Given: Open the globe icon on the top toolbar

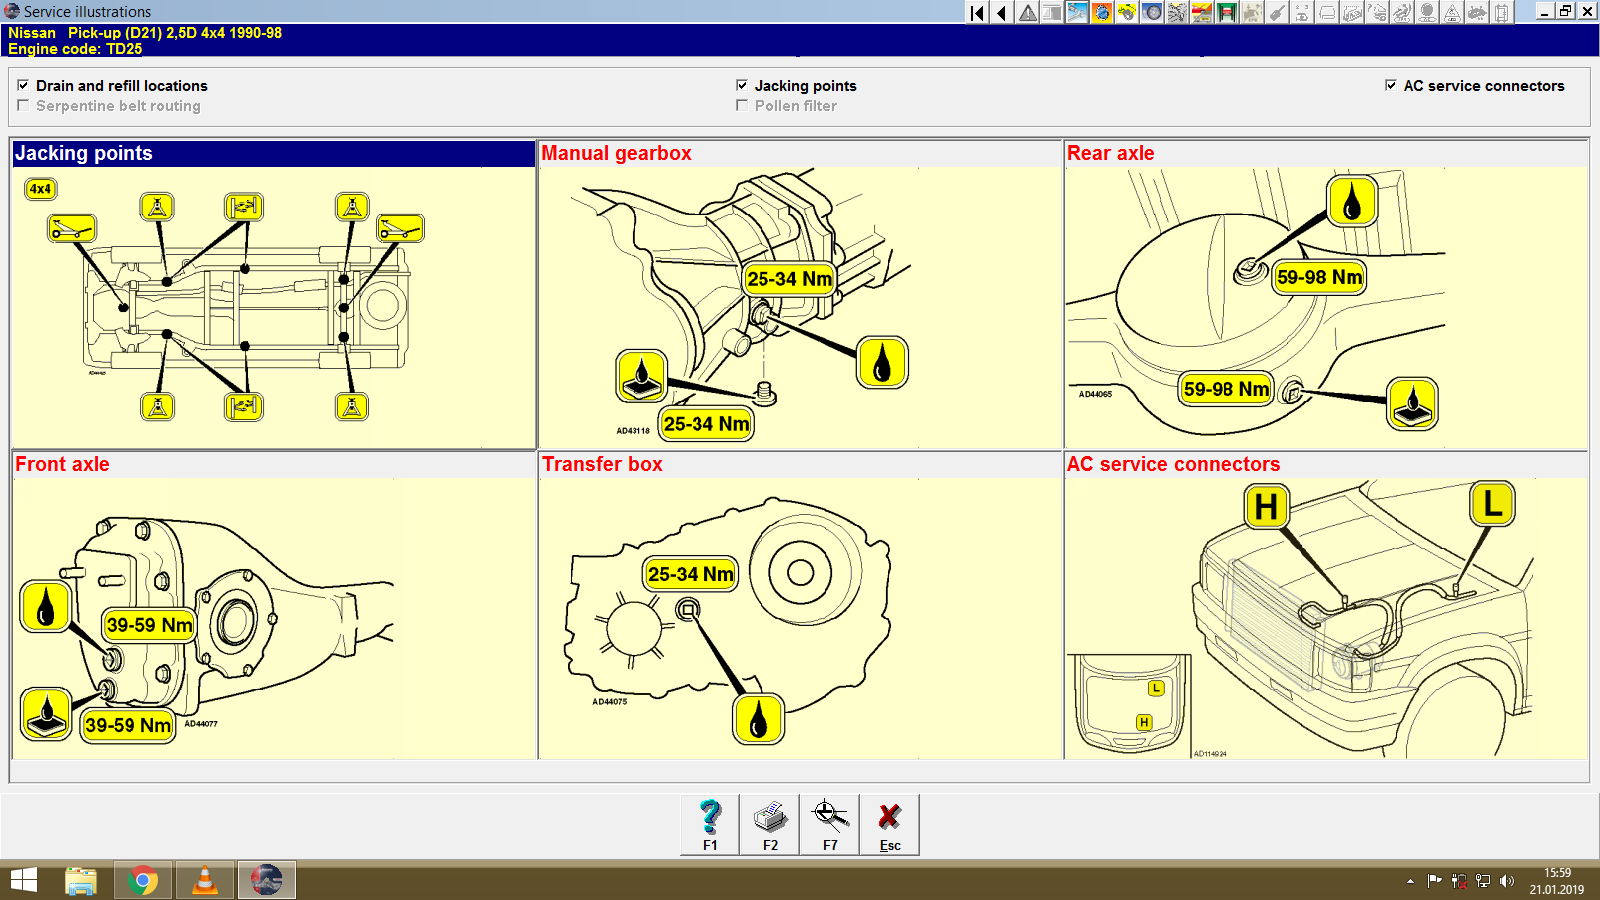Looking at the screenshot, I should tap(1100, 13).
